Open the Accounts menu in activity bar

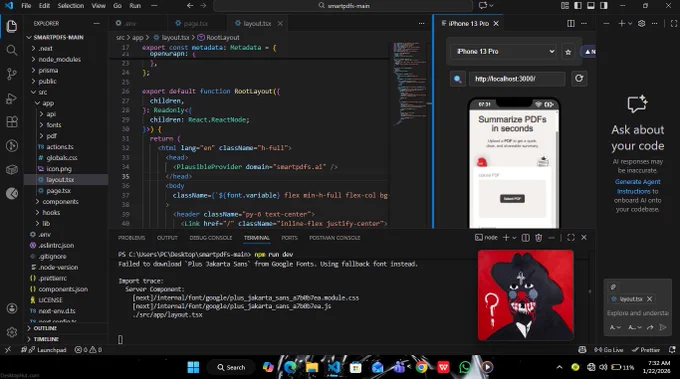pos(12,308)
